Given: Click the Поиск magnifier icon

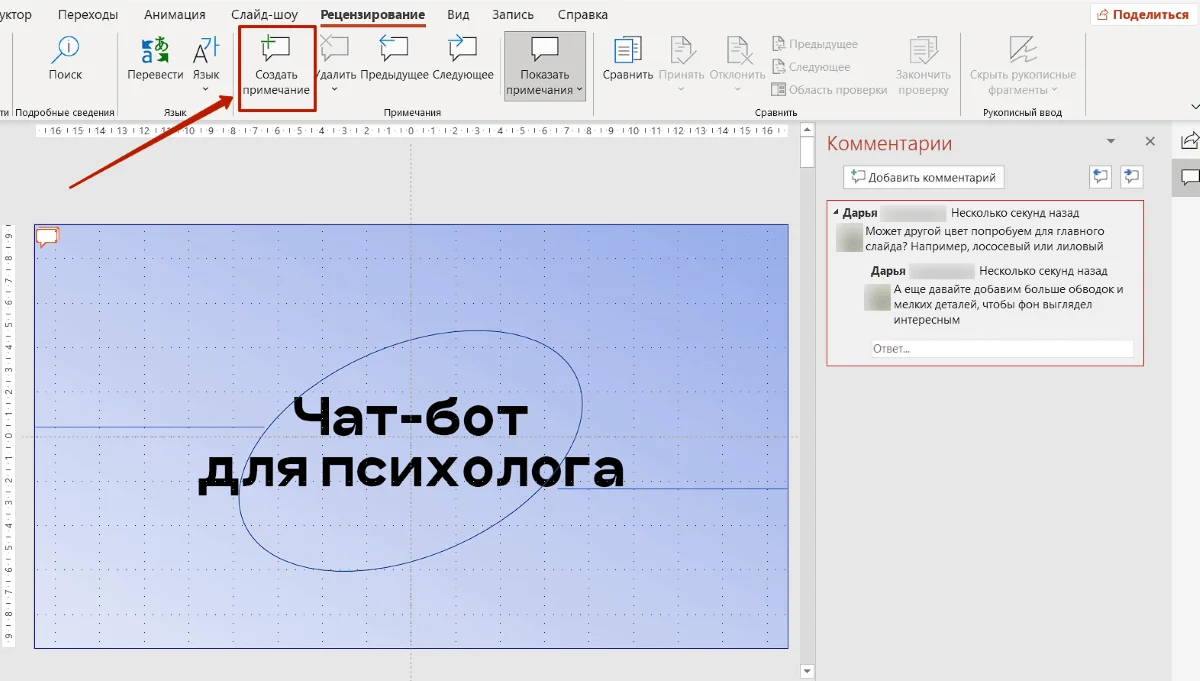Looking at the screenshot, I should coord(66,50).
